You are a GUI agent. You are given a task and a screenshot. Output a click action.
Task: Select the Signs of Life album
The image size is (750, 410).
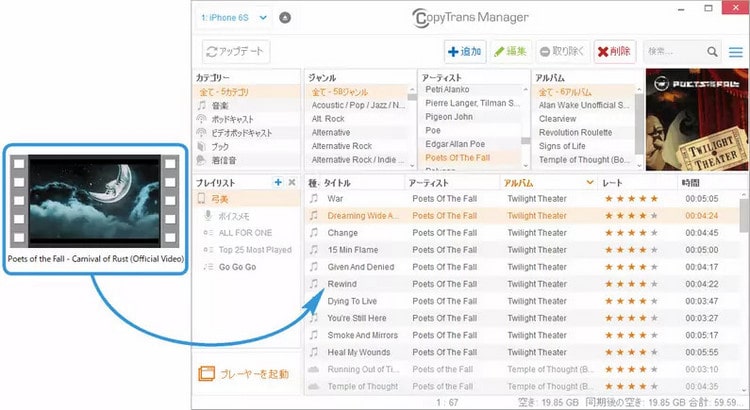(x=584, y=146)
